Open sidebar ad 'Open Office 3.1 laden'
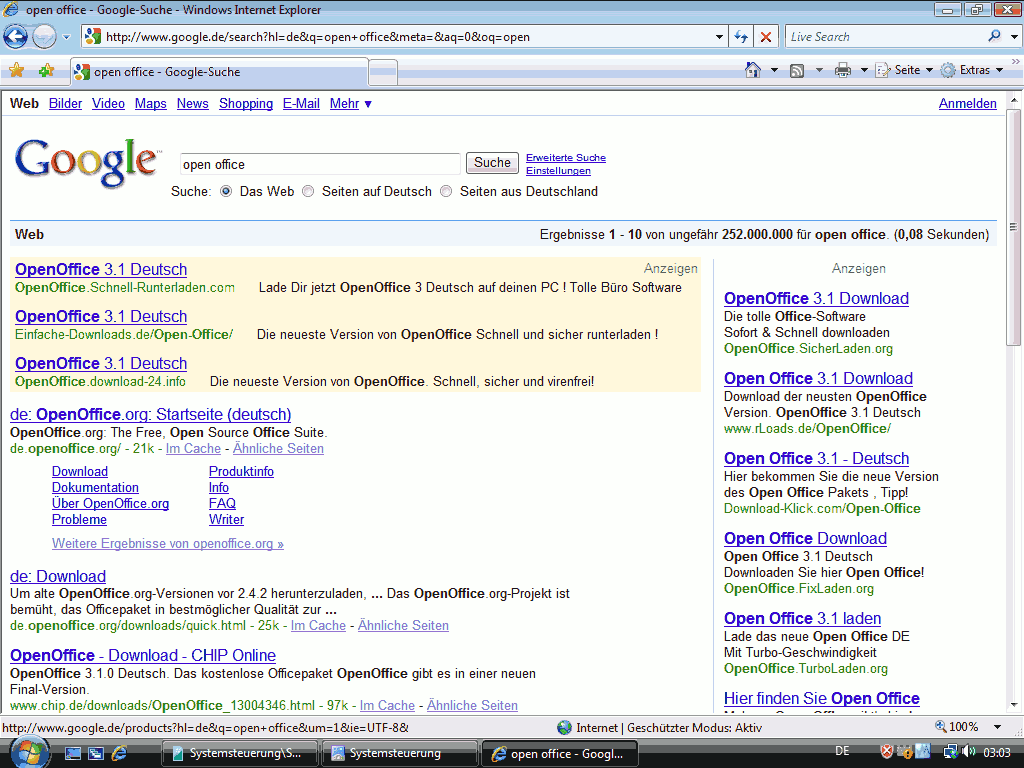The width and height of the screenshot is (1024, 768). [x=803, y=618]
